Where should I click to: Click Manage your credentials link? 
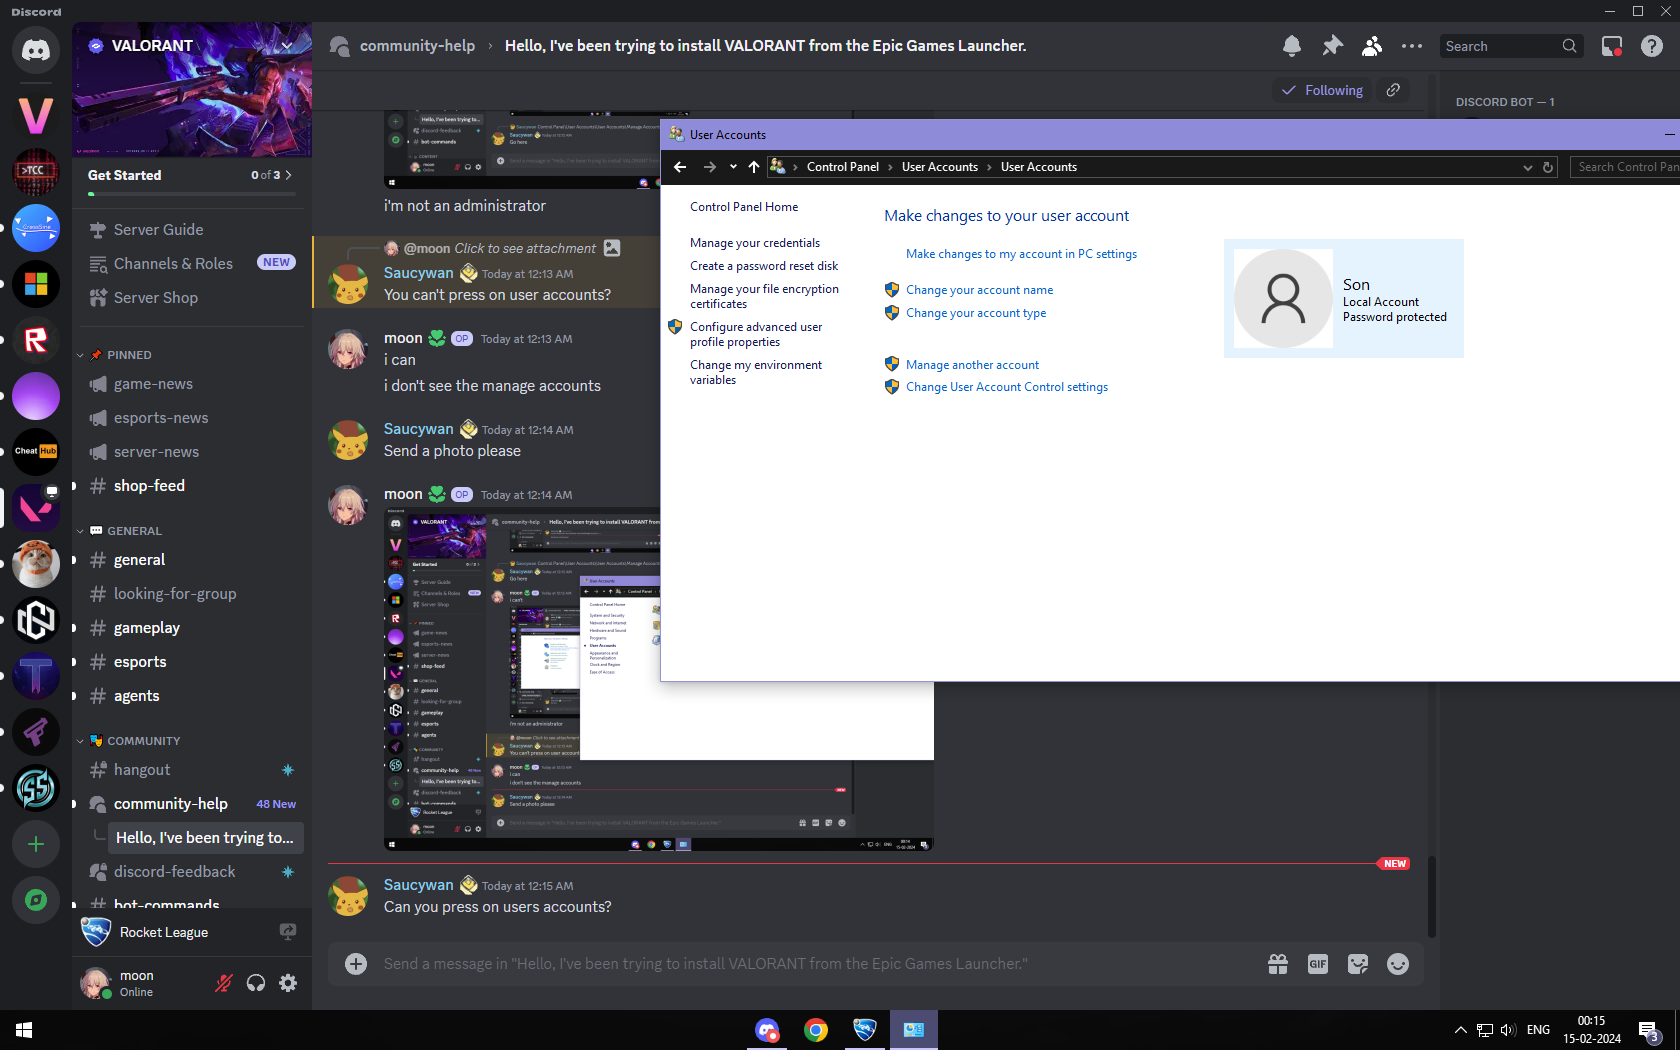tap(755, 243)
